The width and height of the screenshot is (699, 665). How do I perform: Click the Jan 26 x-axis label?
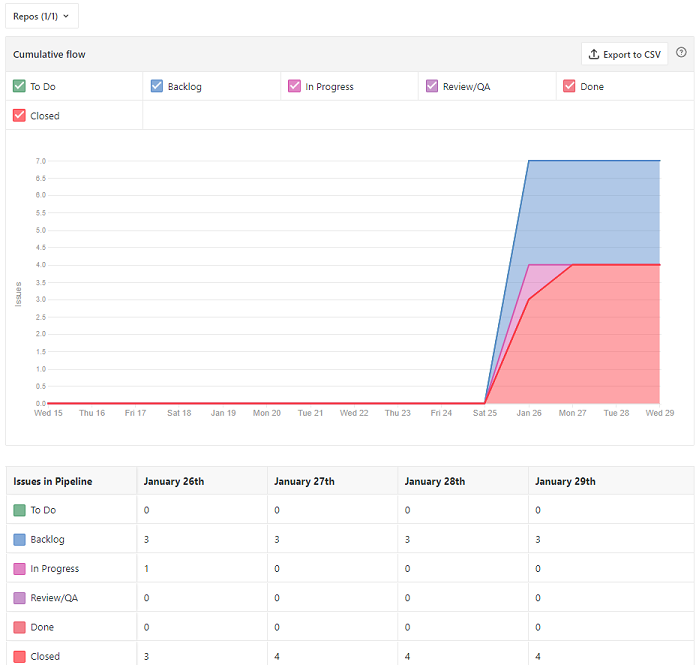point(529,412)
